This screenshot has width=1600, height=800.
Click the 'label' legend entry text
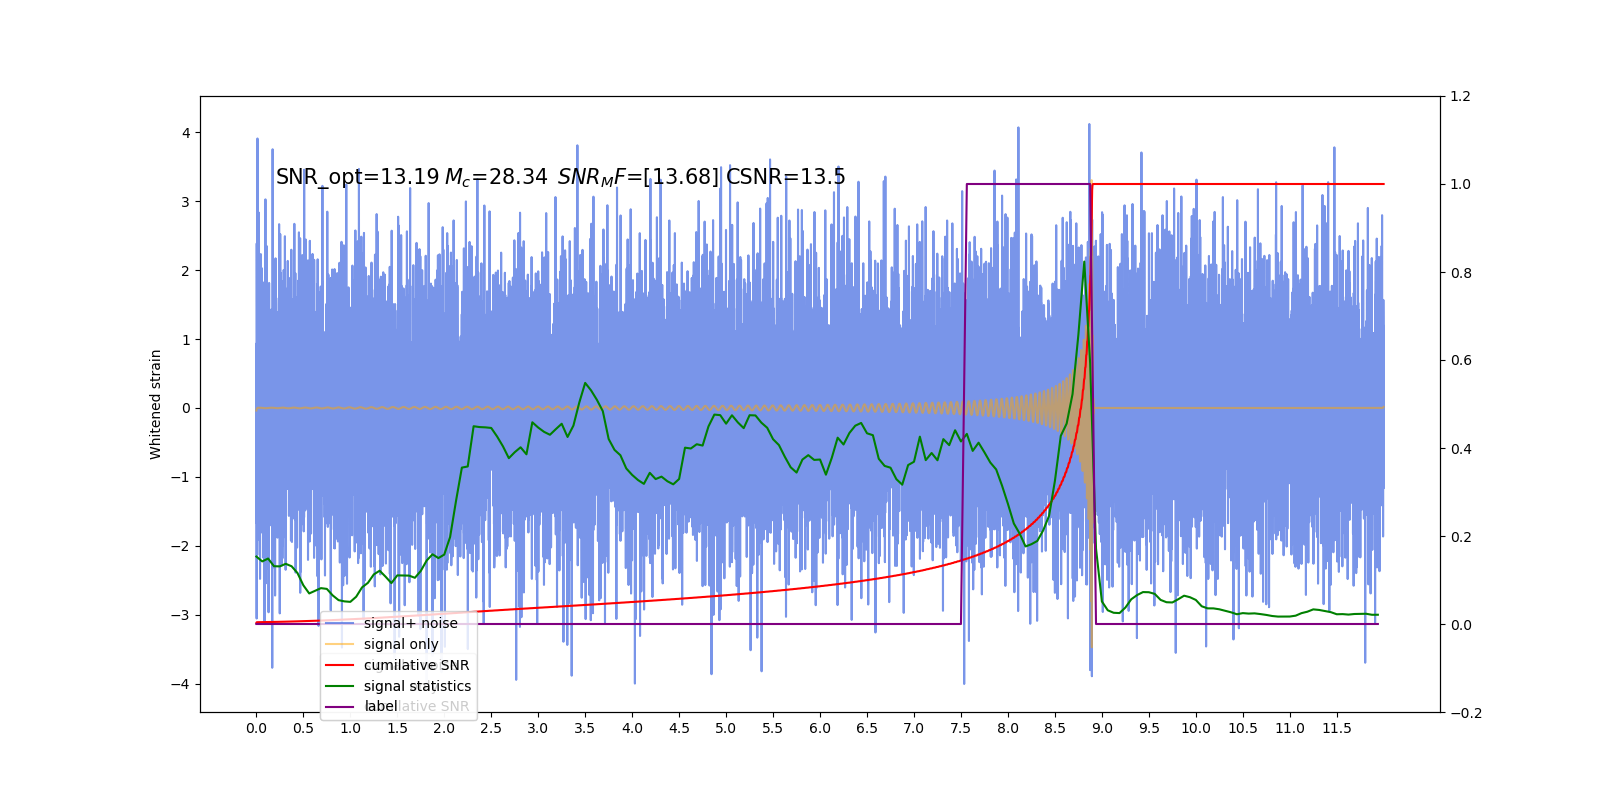[x=381, y=706]
